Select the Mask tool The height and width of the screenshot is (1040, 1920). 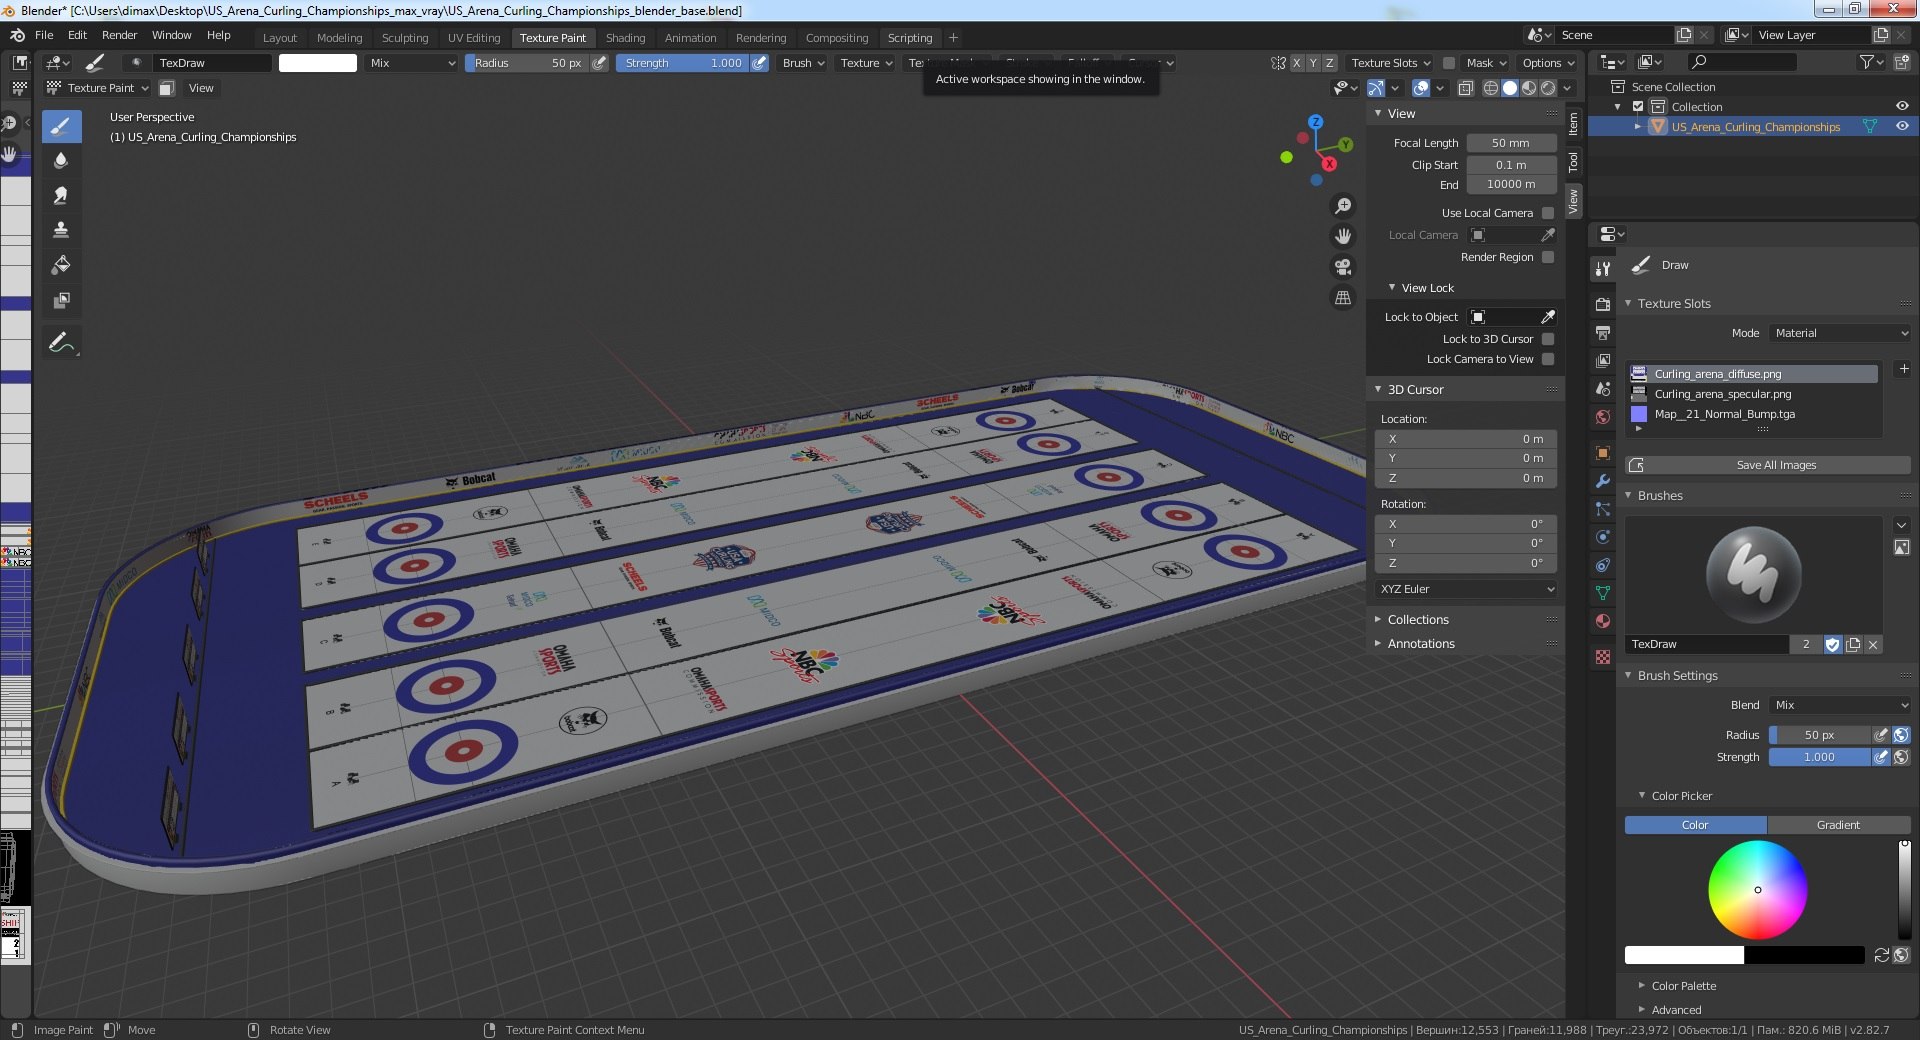coord(61,300)
